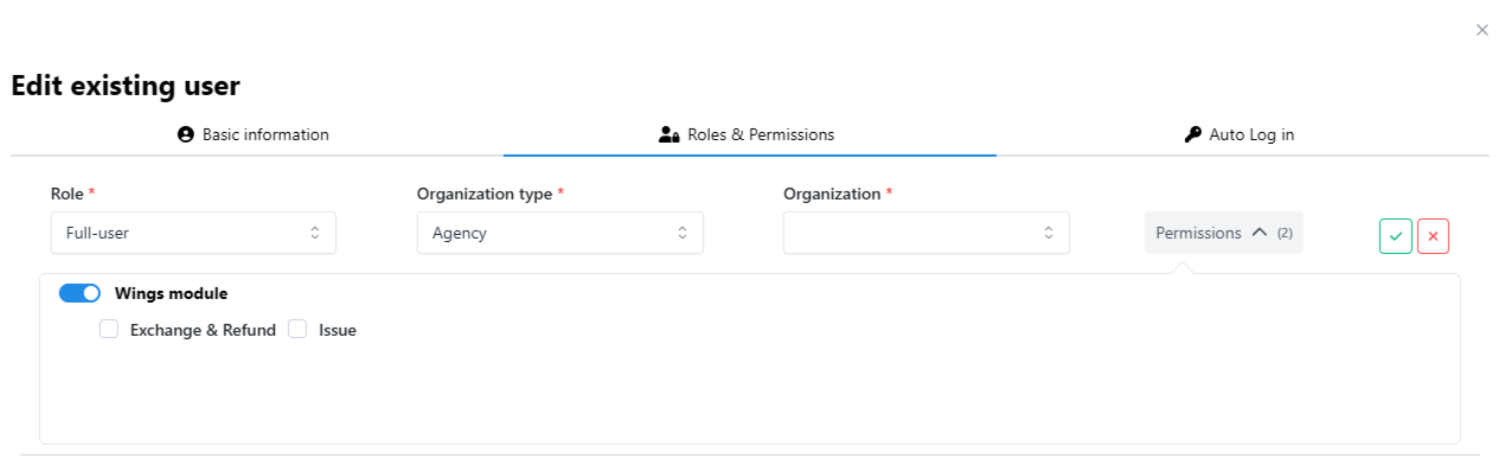Image resolution: width=1498 pixels, height=471 pixels.
Task: Click the green checkmark confirm icon
Action: (x=1395, y=237)
